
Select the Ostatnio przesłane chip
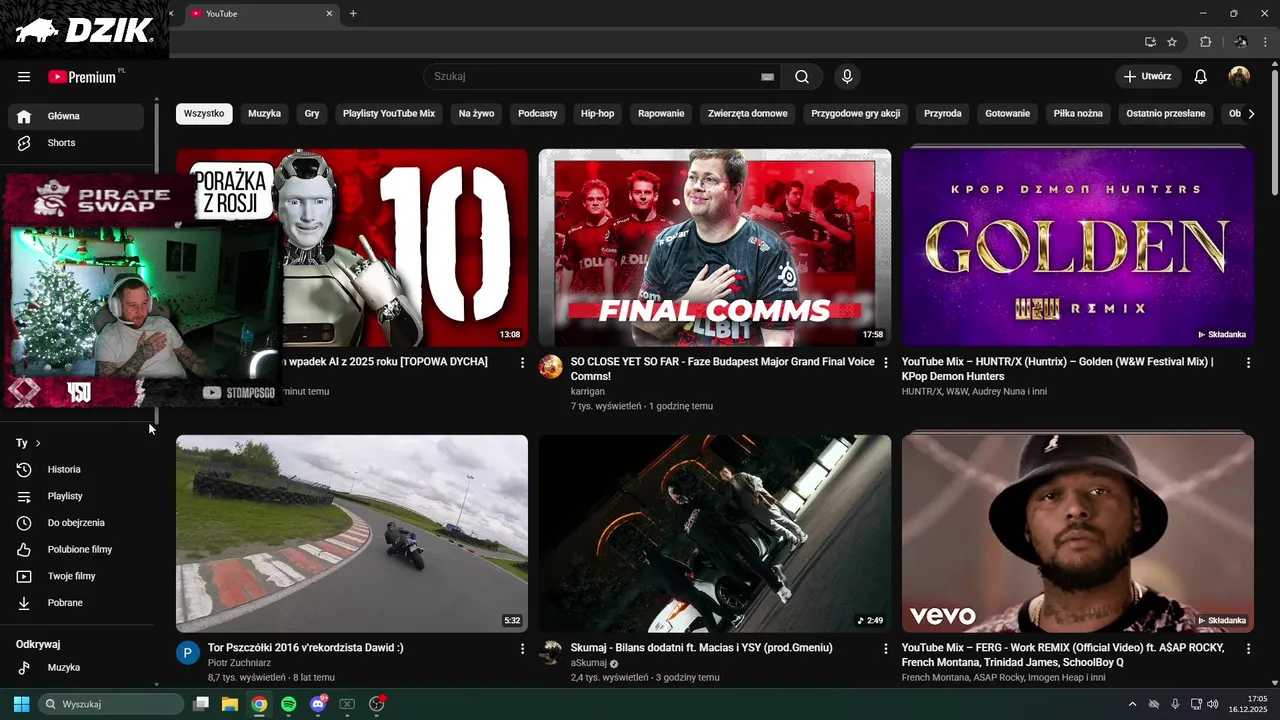[1166, 114]
